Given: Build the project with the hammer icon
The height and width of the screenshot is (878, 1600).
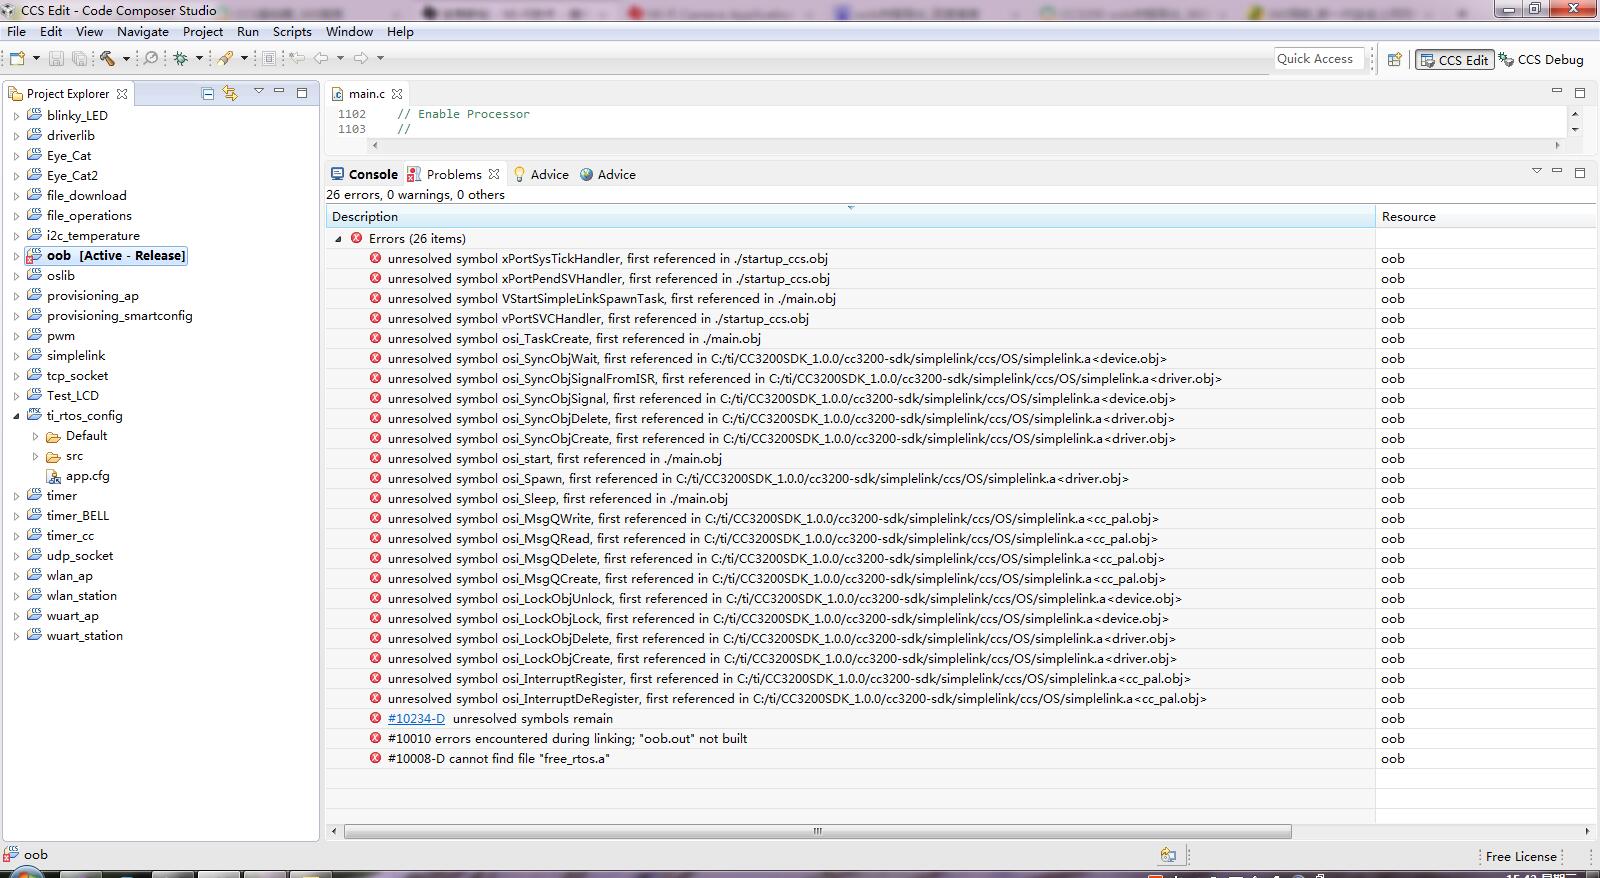Looking at the screenshot, I should tap(107, 58).
